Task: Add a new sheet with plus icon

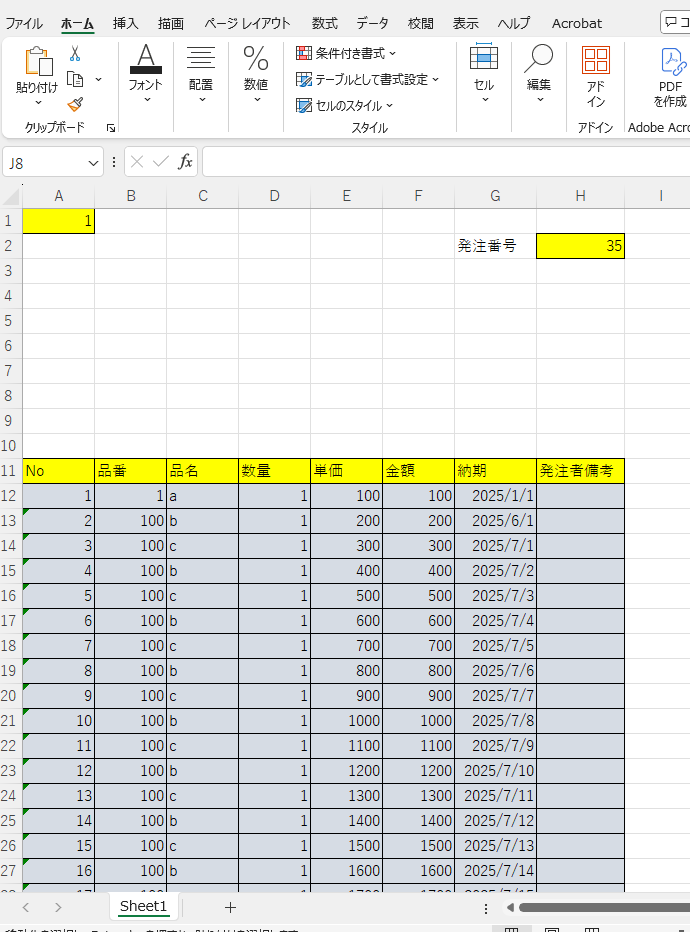Action: coord(230,907)
